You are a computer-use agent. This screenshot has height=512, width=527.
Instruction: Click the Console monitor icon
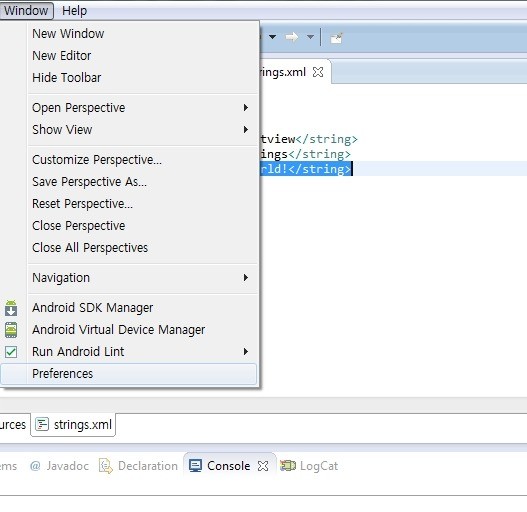[195, 466]
